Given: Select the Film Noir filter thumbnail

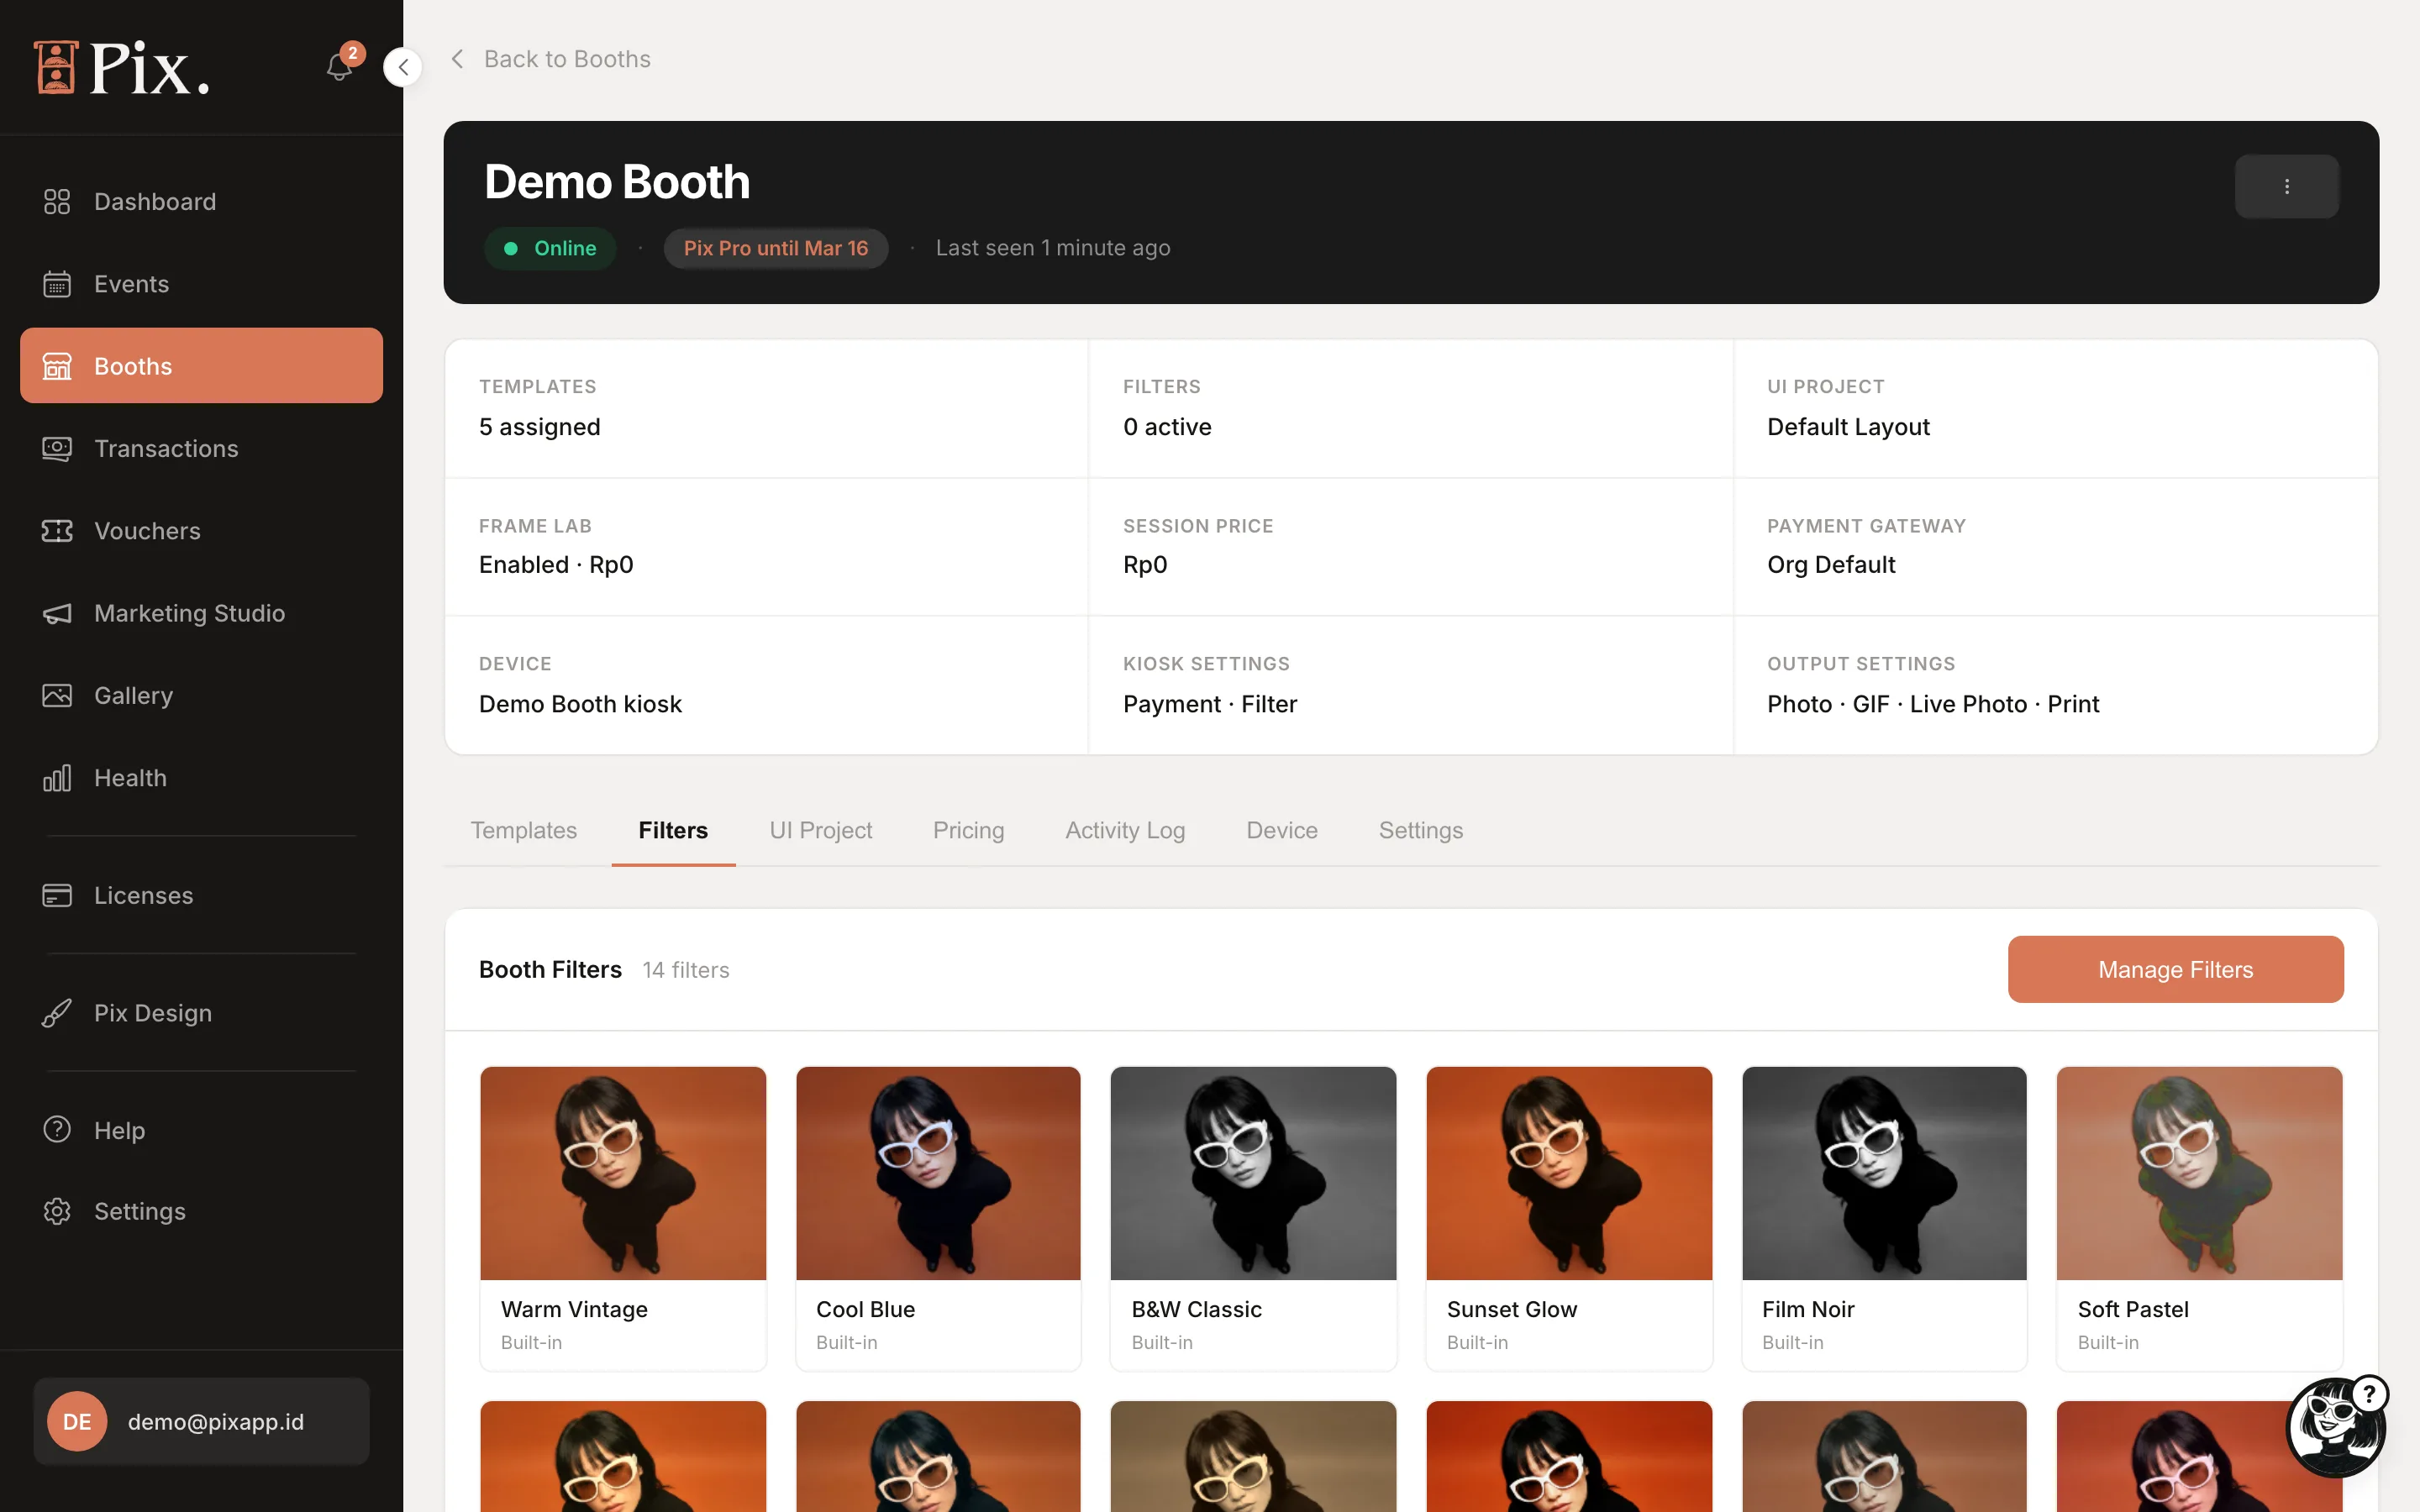Looking at the screenshot, I should click(1884, 1173).
